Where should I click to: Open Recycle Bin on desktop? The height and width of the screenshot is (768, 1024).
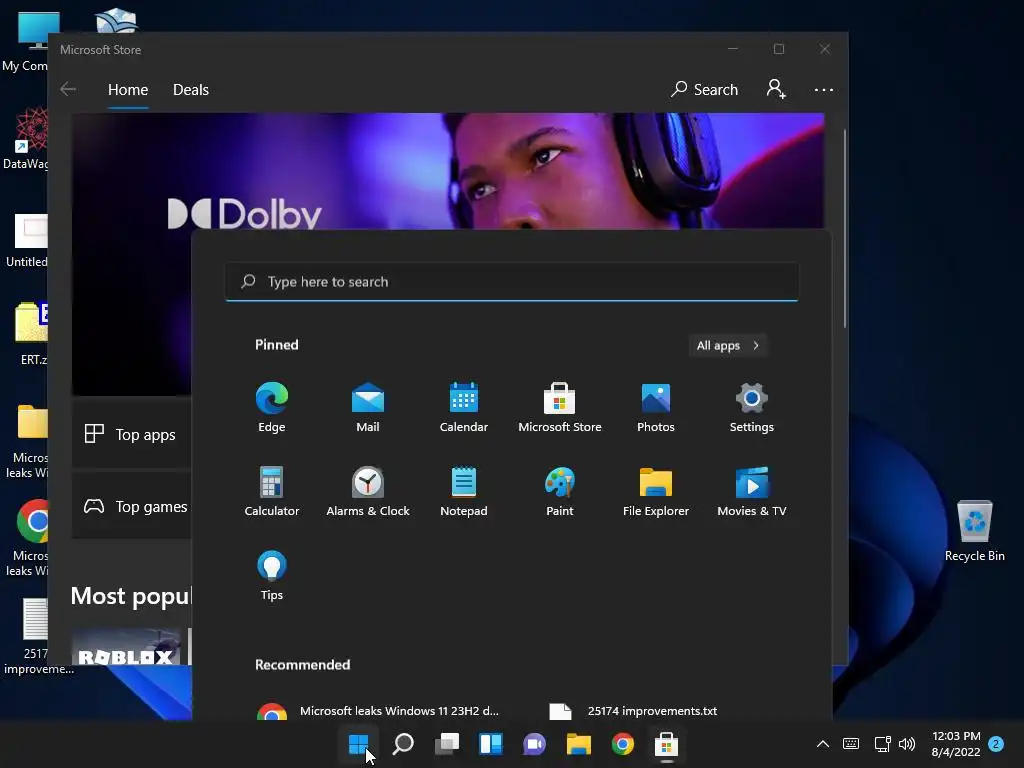974,530
